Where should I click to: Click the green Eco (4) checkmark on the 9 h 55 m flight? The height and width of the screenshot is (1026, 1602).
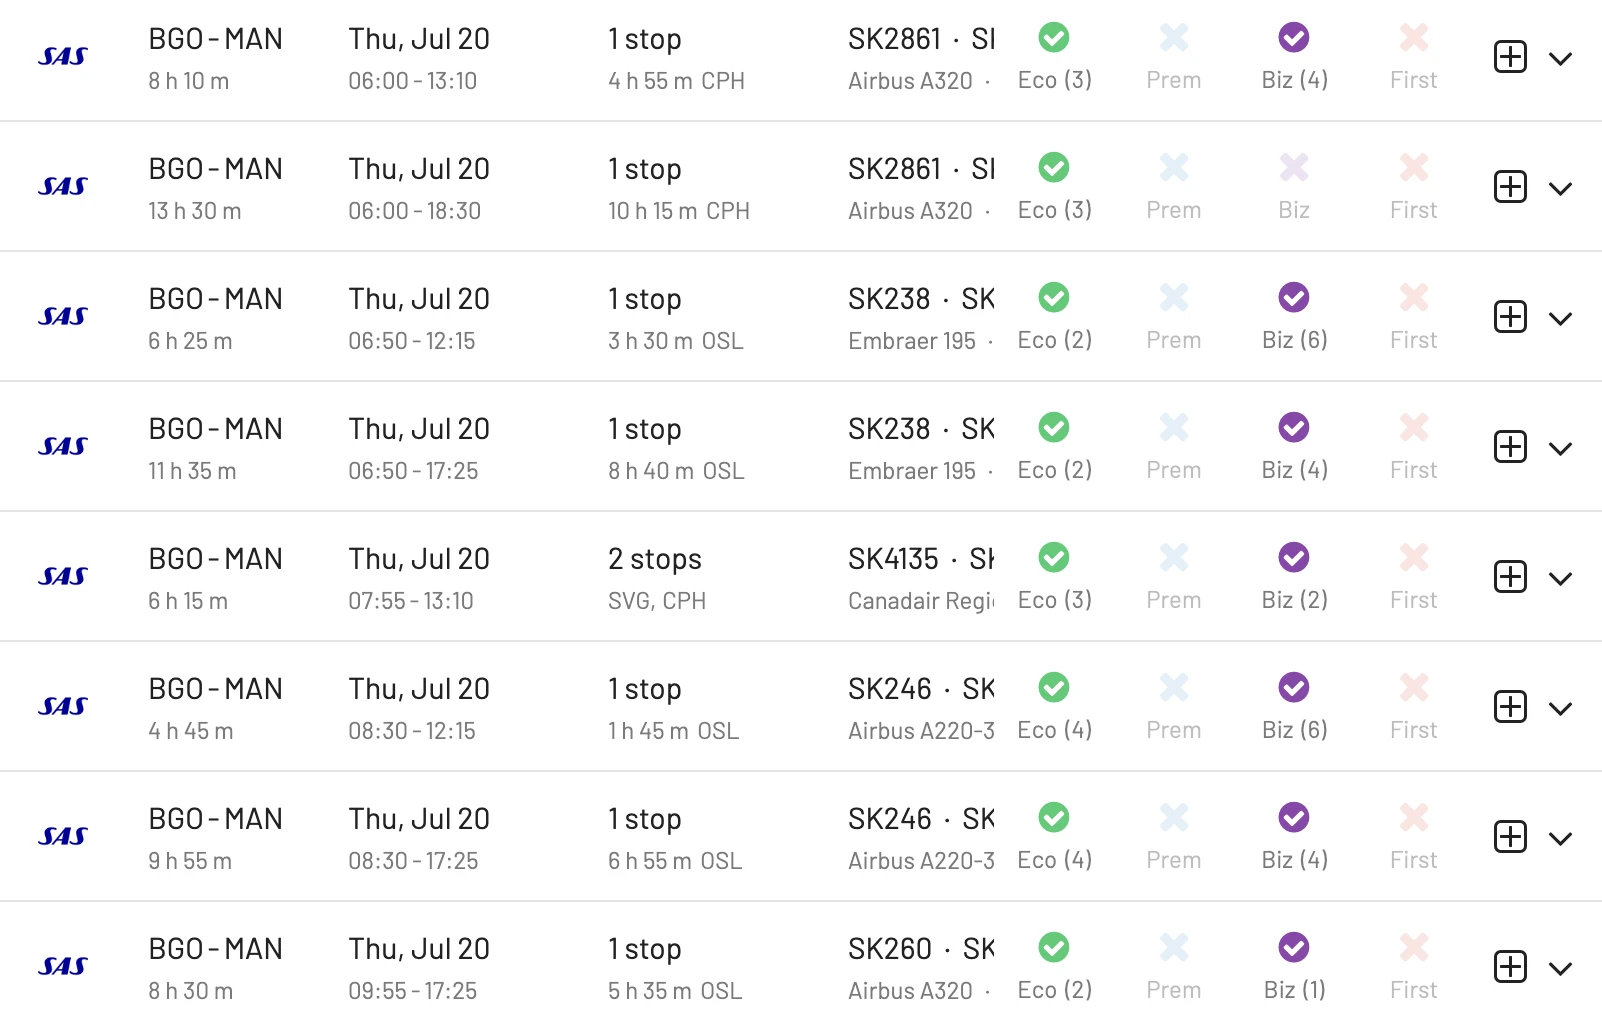pyautogui.click(x=1054, y=817)
